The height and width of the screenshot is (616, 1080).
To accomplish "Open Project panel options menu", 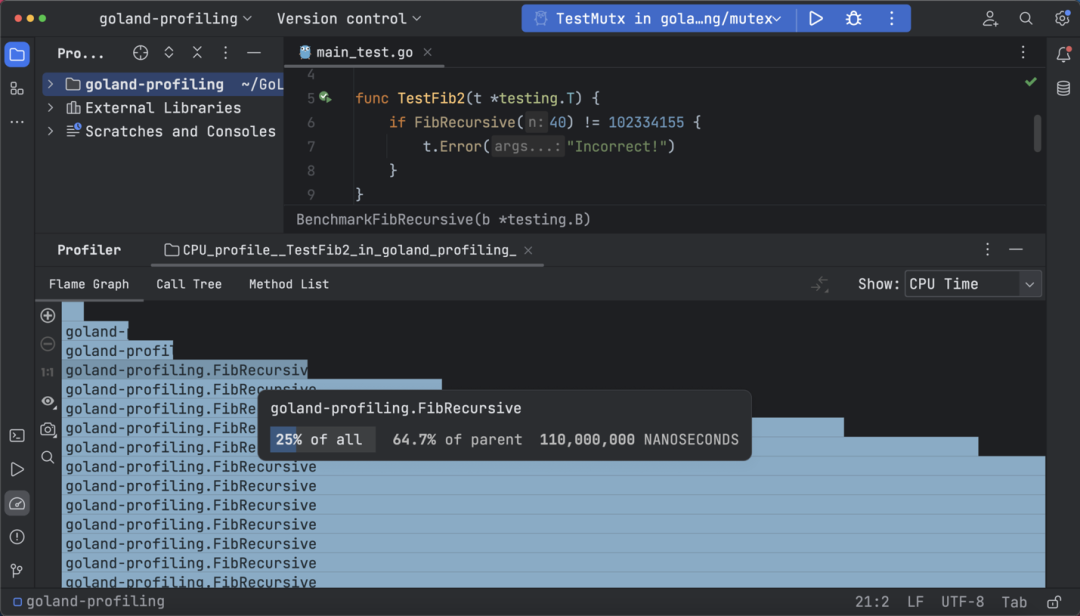I will coord(225,52).
